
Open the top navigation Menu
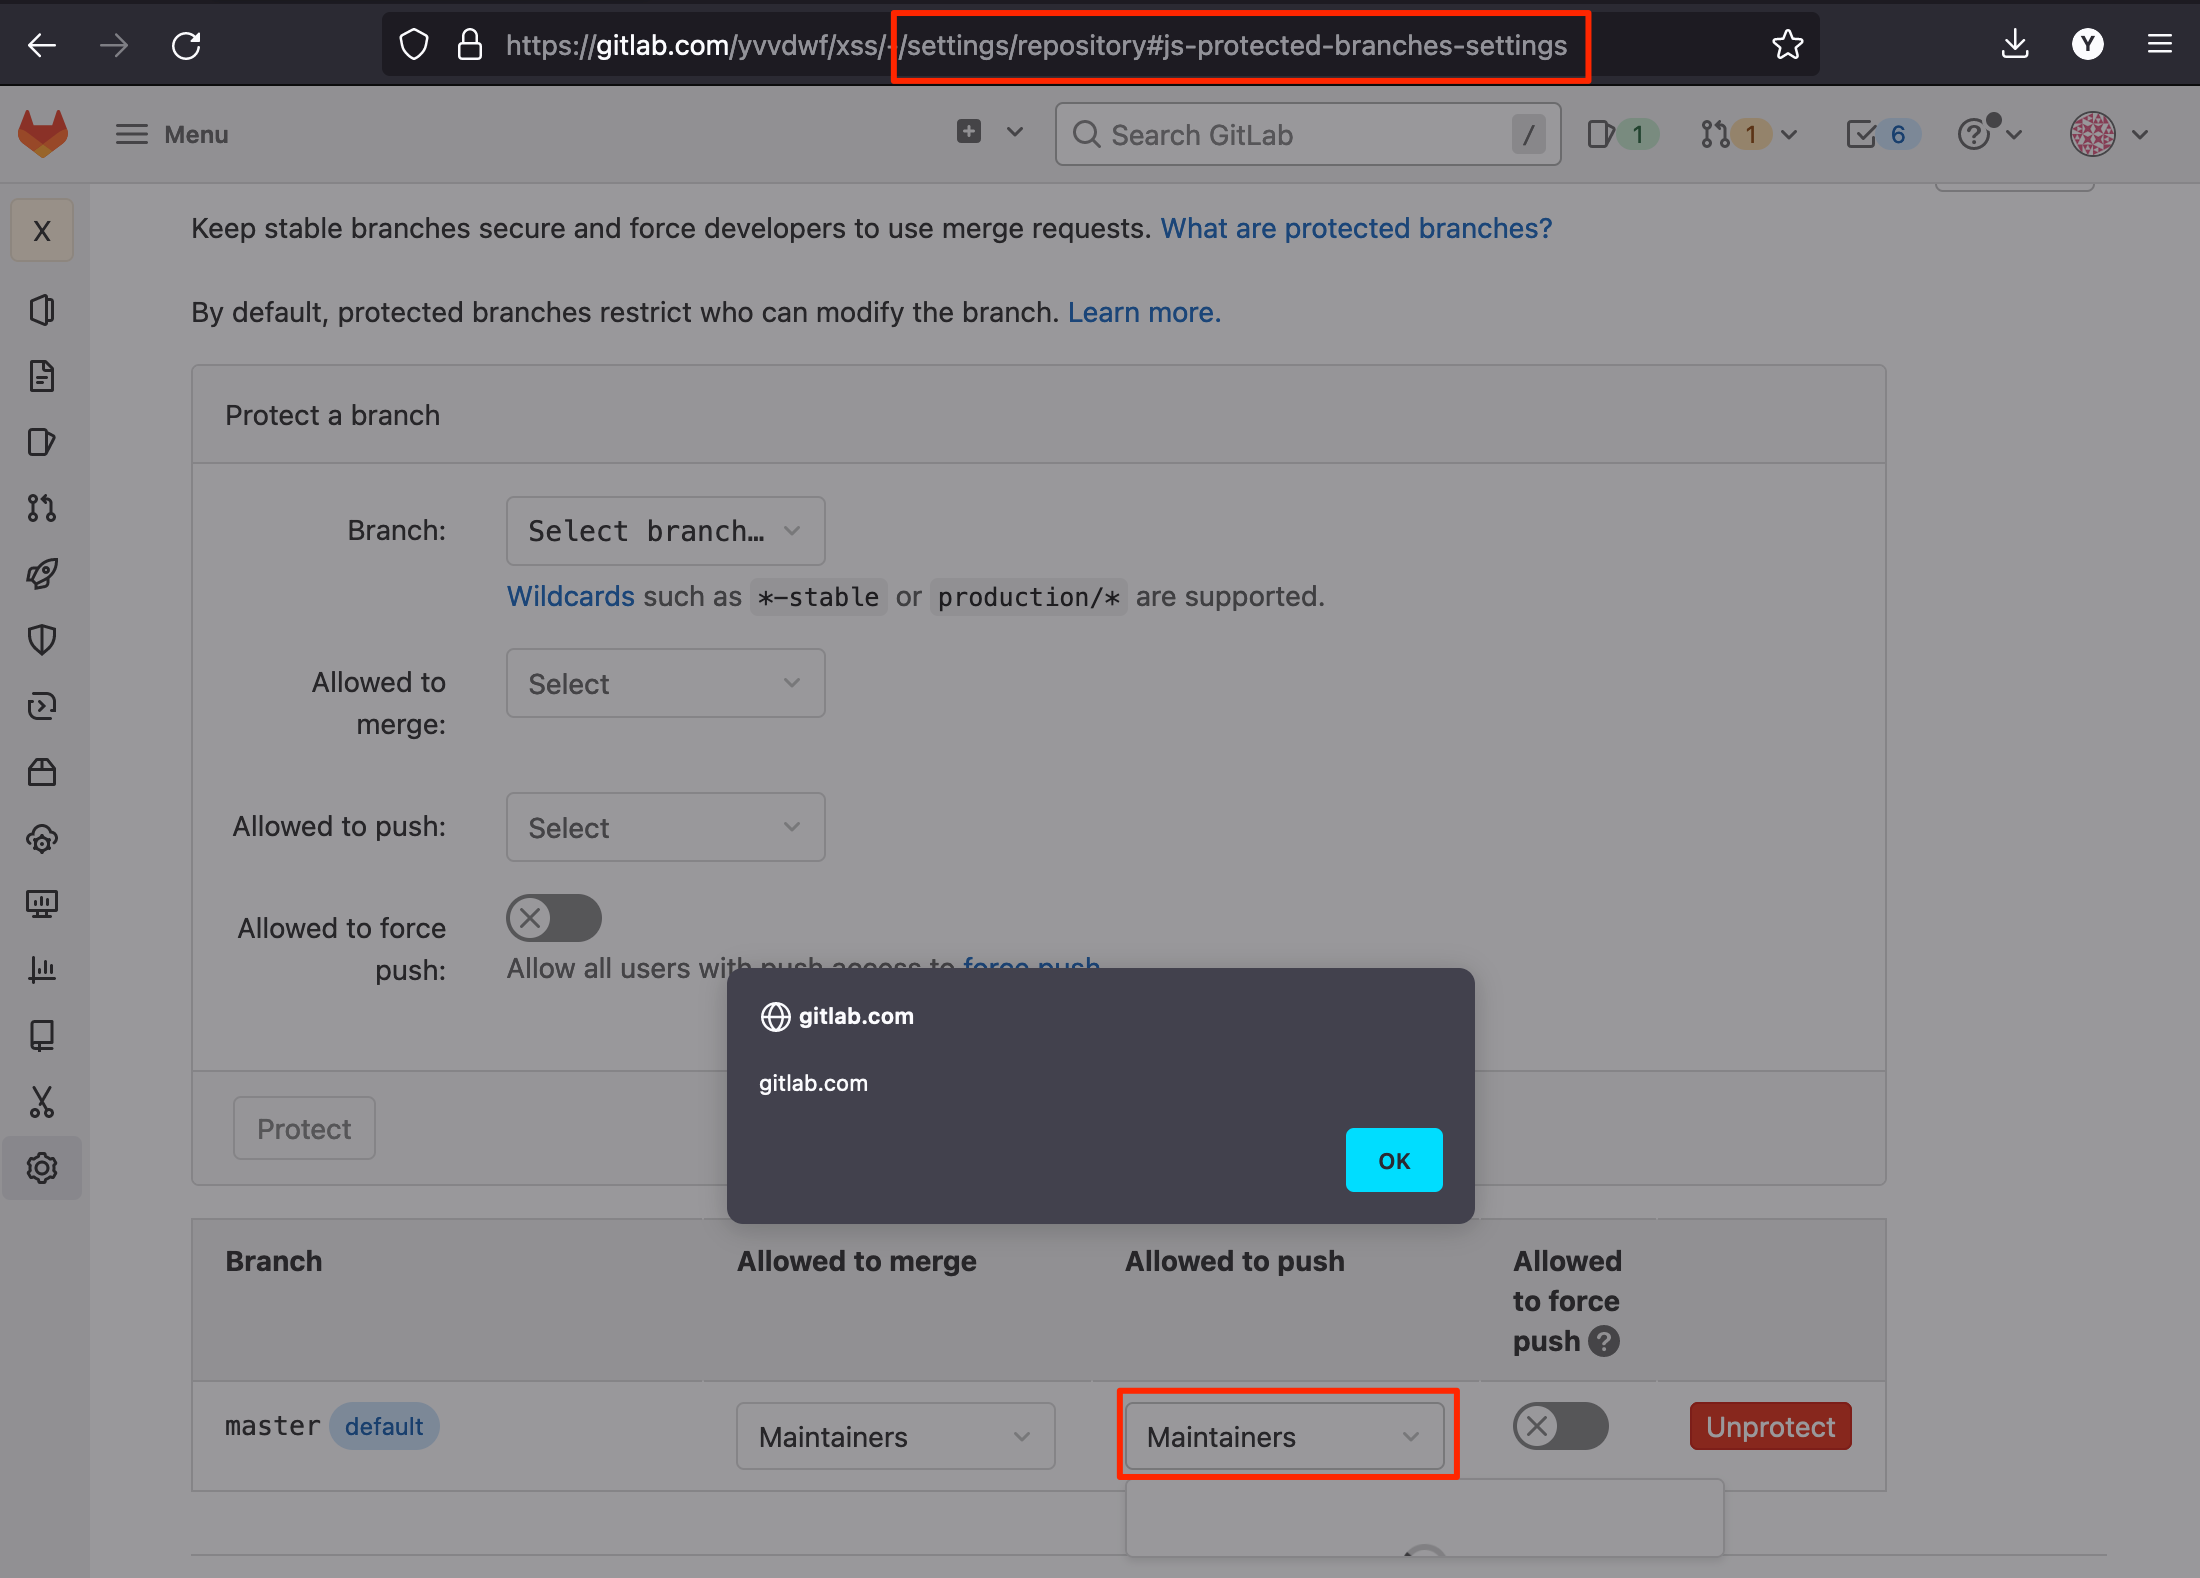coord(172,134)
